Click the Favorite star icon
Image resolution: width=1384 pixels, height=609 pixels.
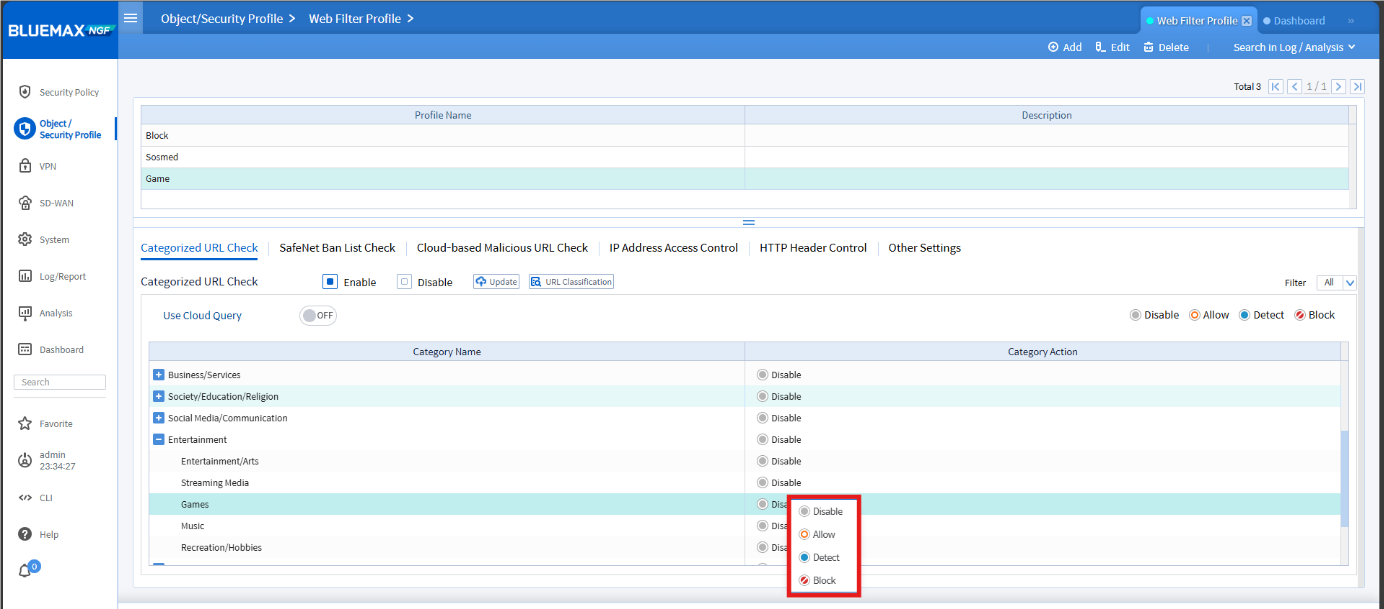(26, 424)
